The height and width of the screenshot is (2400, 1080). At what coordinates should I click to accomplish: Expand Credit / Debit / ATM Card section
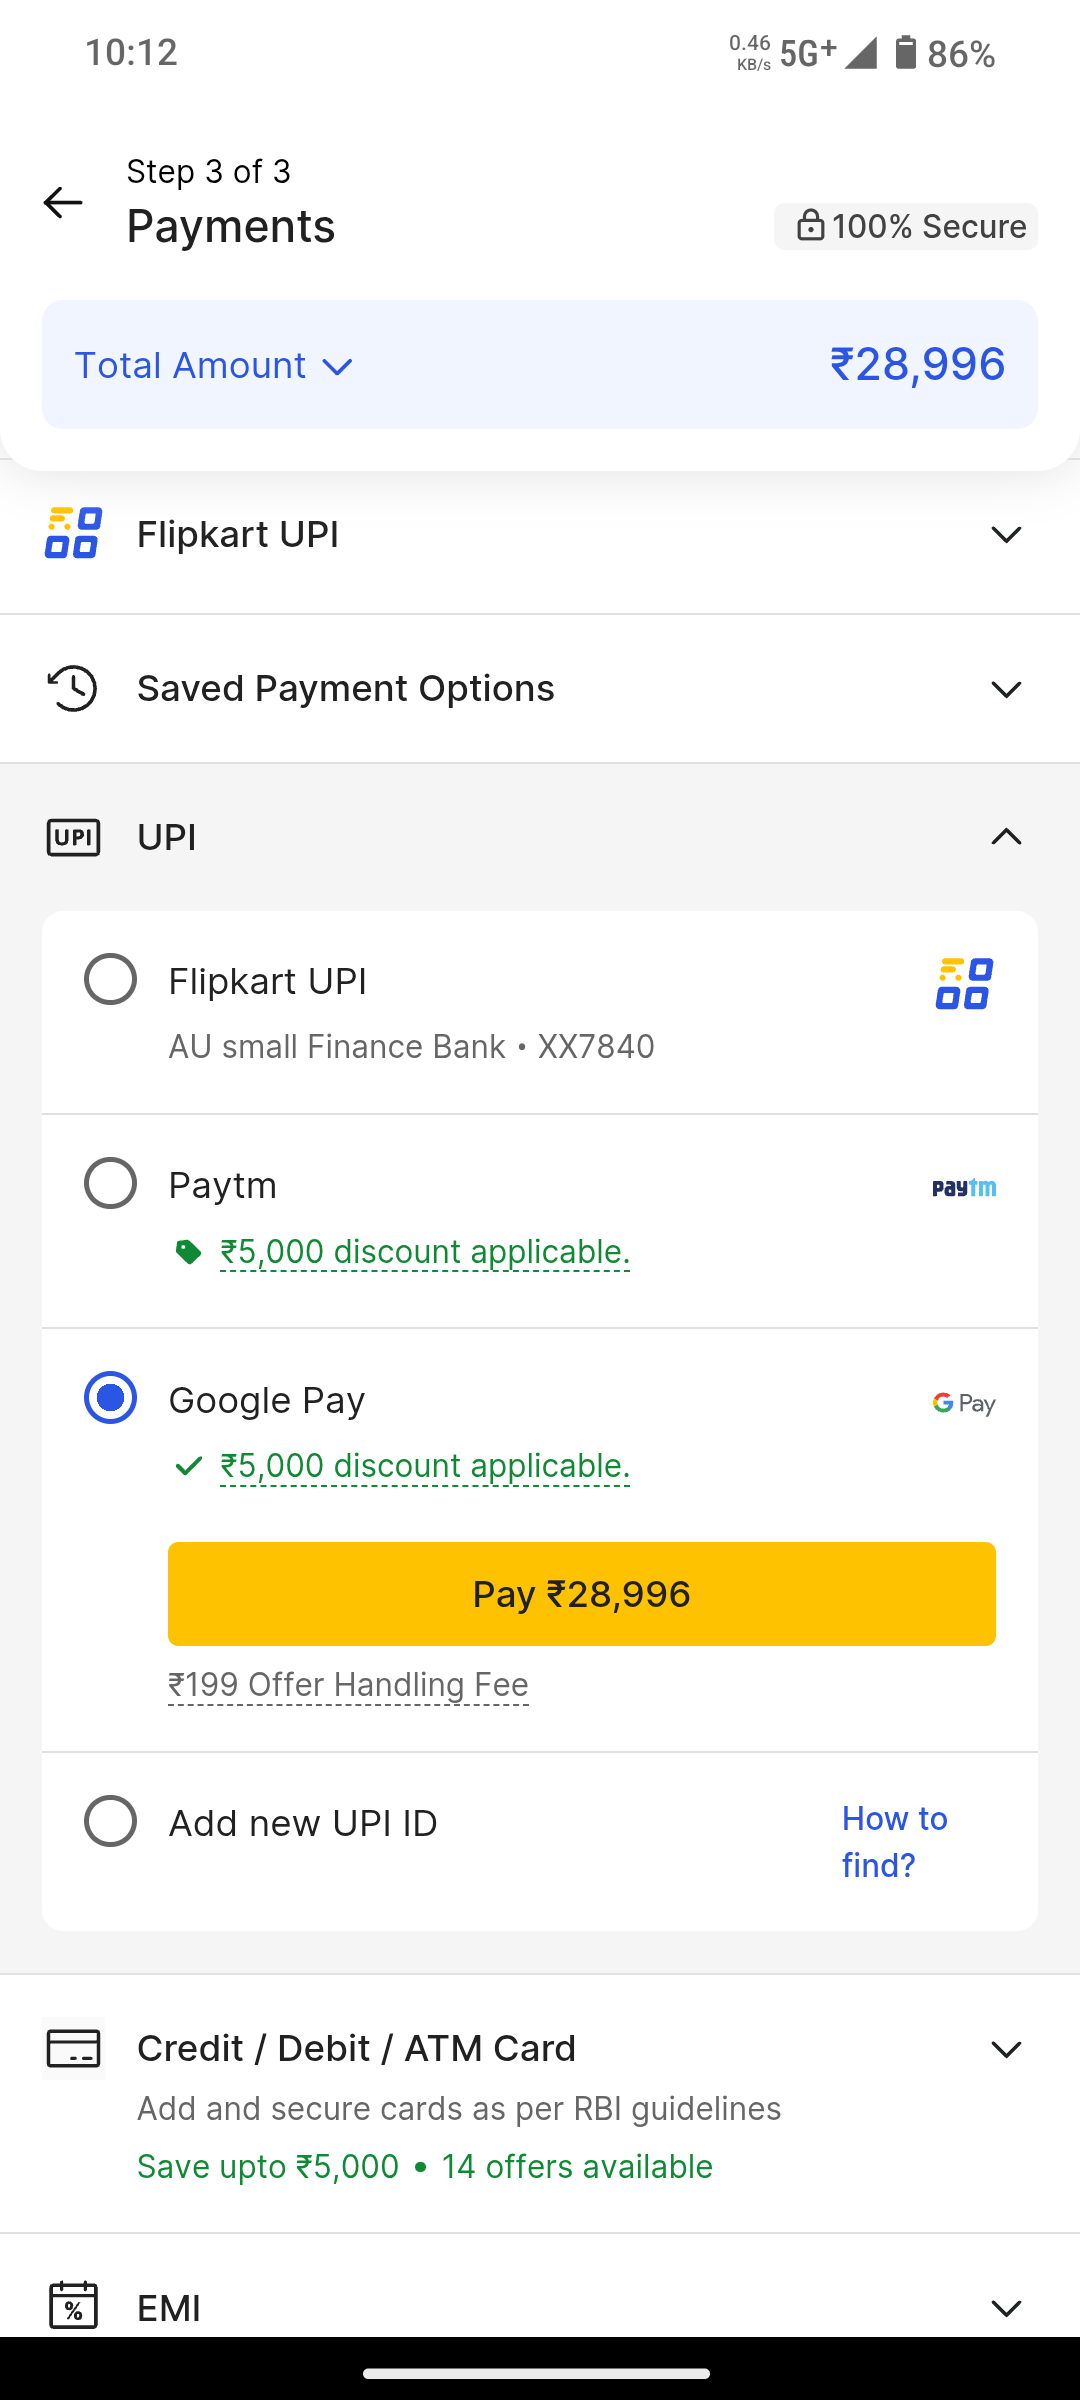click(x=1005, y=2049)
